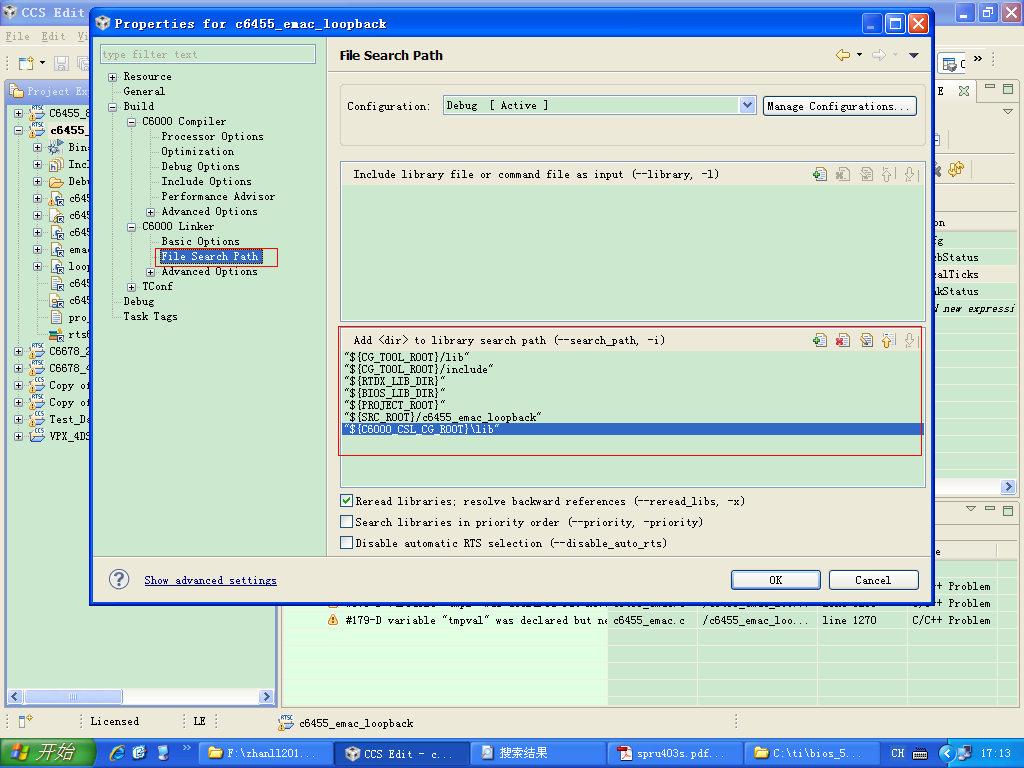Click the warning icon on the tmpval problem row
Viewport: 1024px width, 768px height.
tap(332, 620)
